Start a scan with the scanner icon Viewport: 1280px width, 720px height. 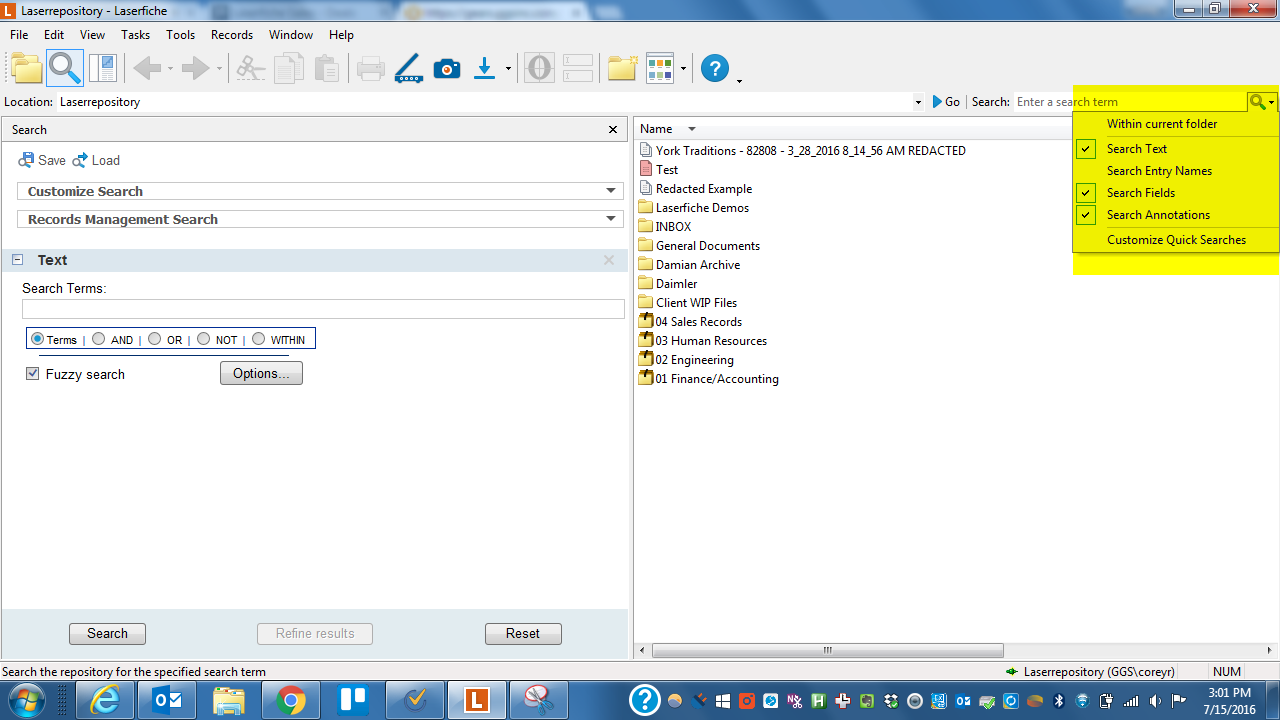408,68
